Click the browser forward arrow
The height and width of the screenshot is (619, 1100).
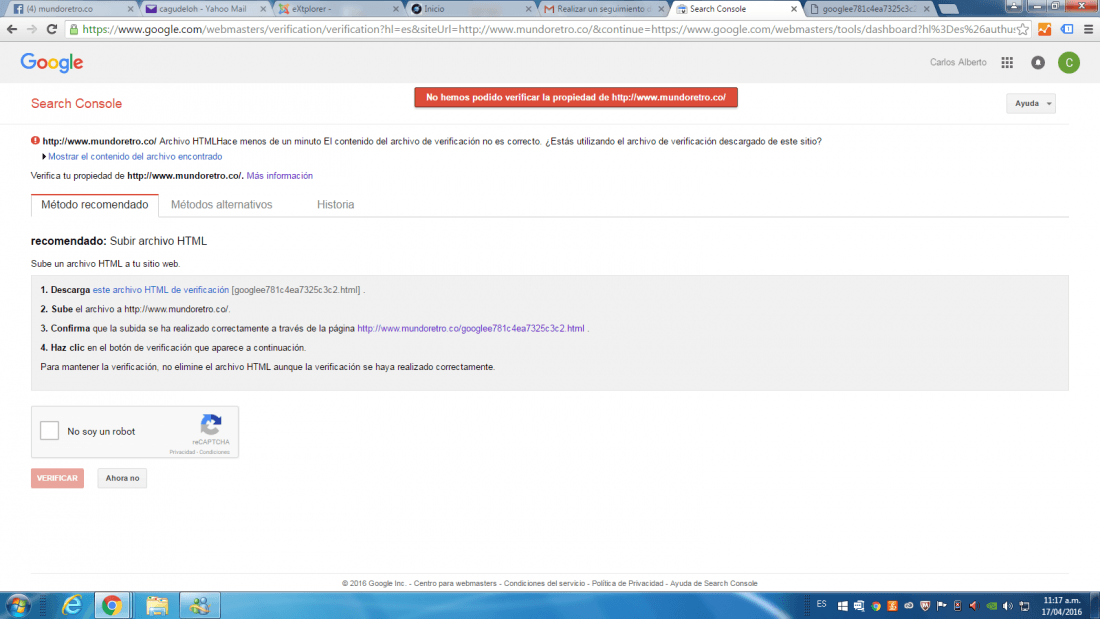[x=32, y=29]
